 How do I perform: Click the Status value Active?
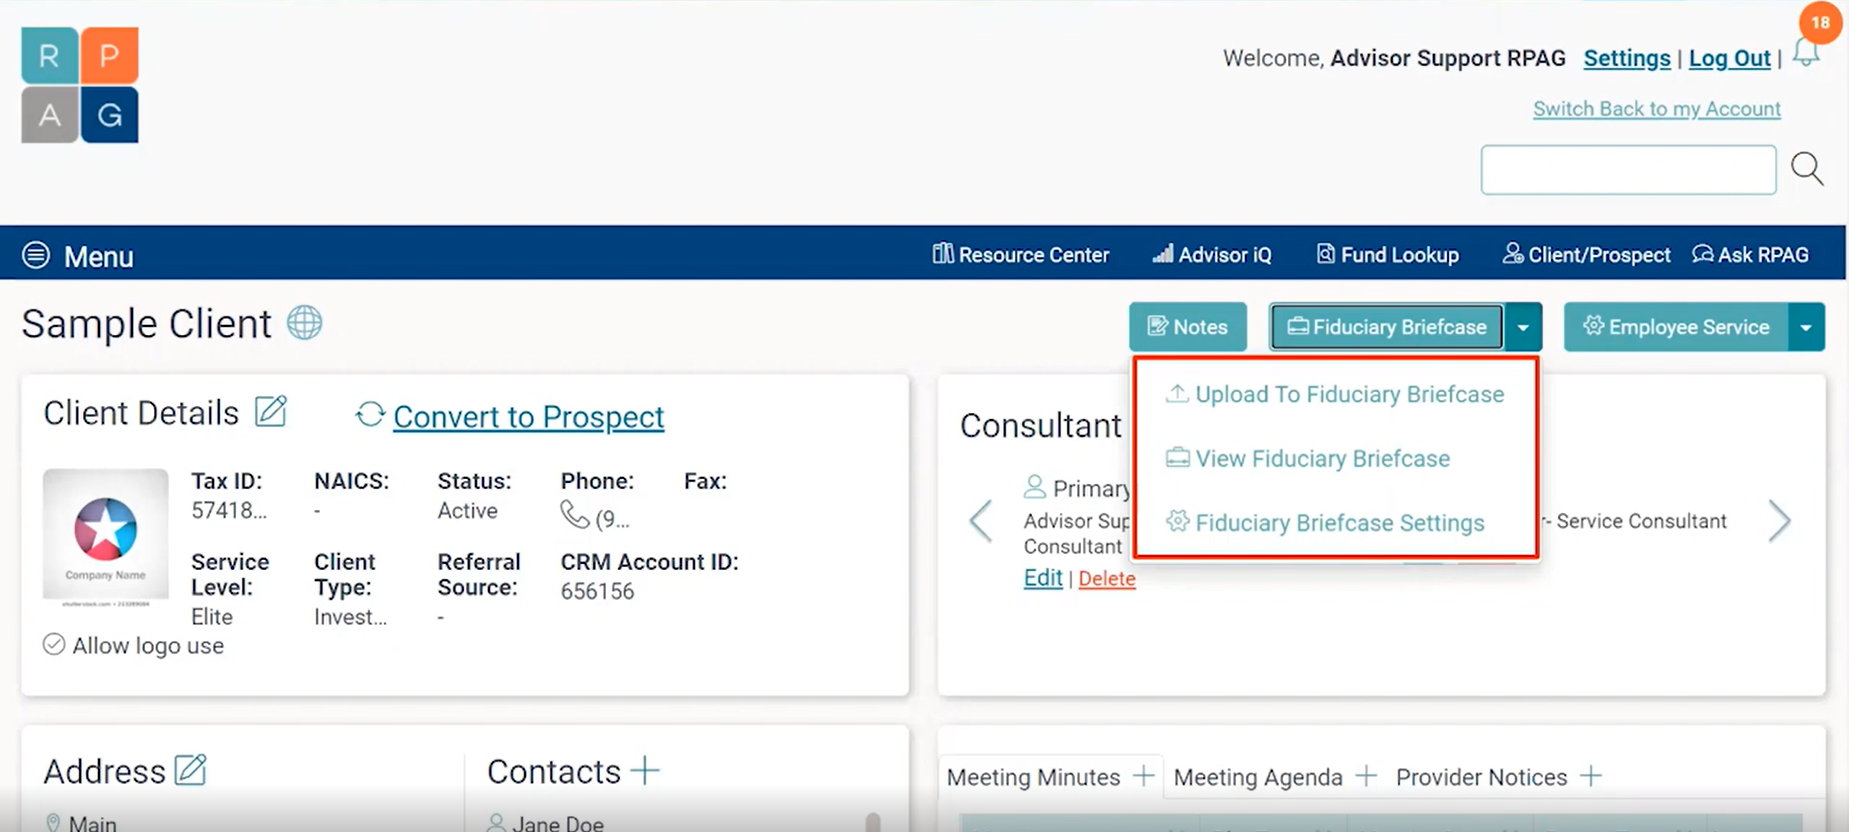pyautogui.click(x=467, y=511)
